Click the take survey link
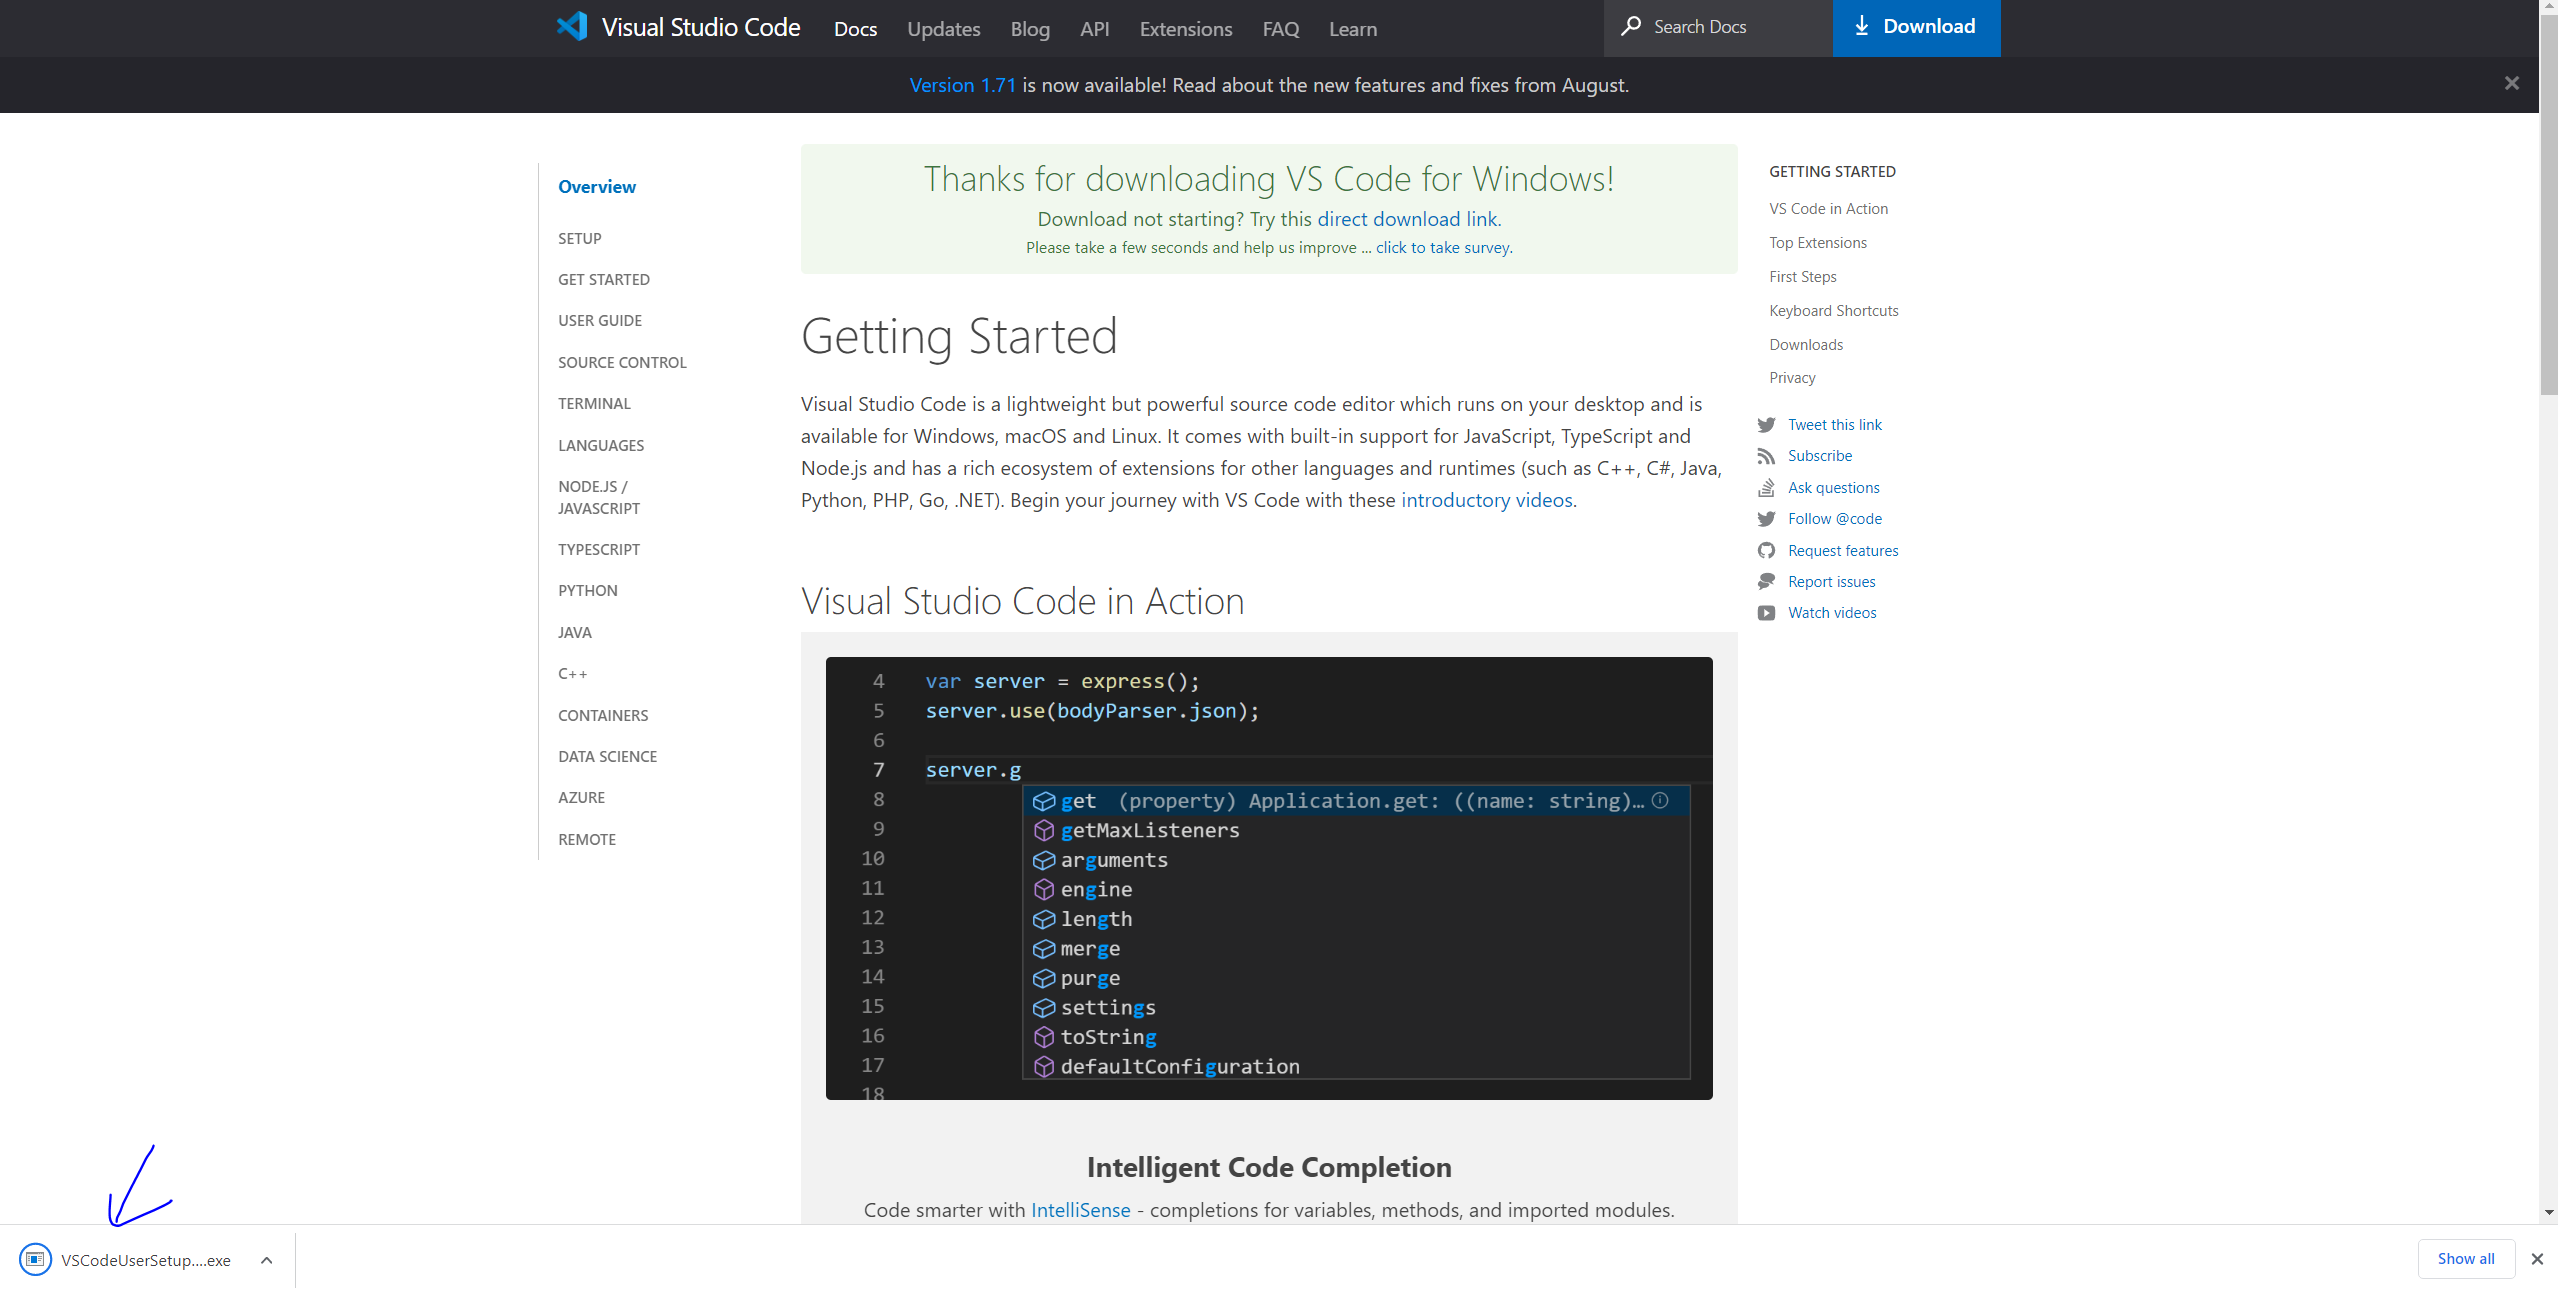This screenshot has width=2558, height=1291. (x=1442, y=247)
